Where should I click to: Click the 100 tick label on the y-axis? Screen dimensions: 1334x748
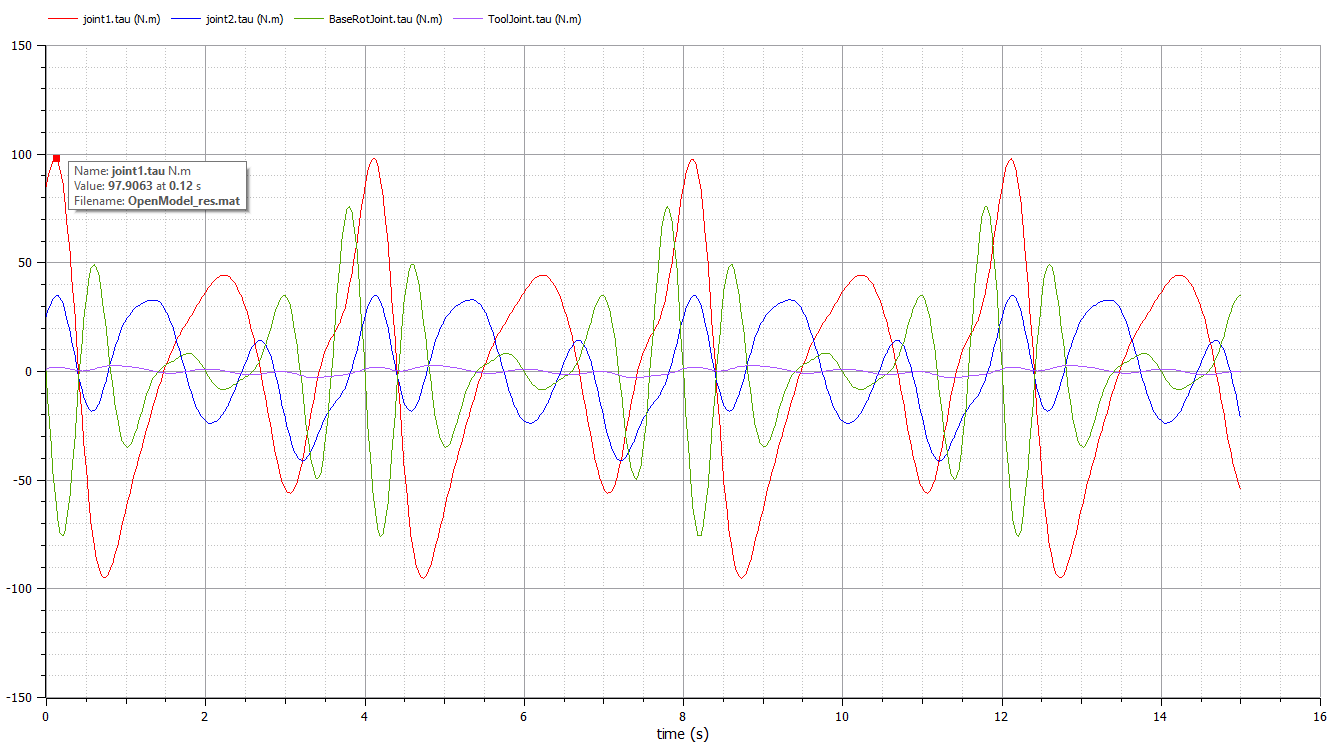[22, 155]
